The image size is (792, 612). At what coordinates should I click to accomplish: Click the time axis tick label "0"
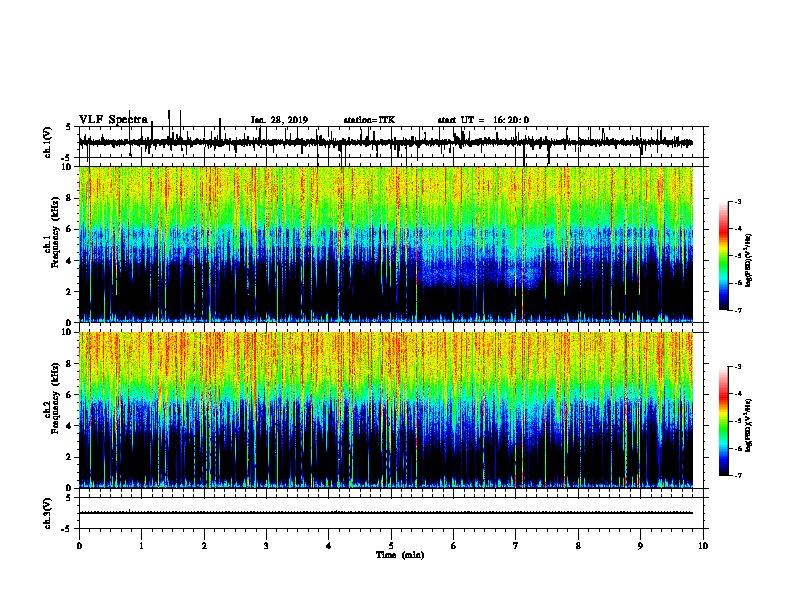(x=79, y=546)
